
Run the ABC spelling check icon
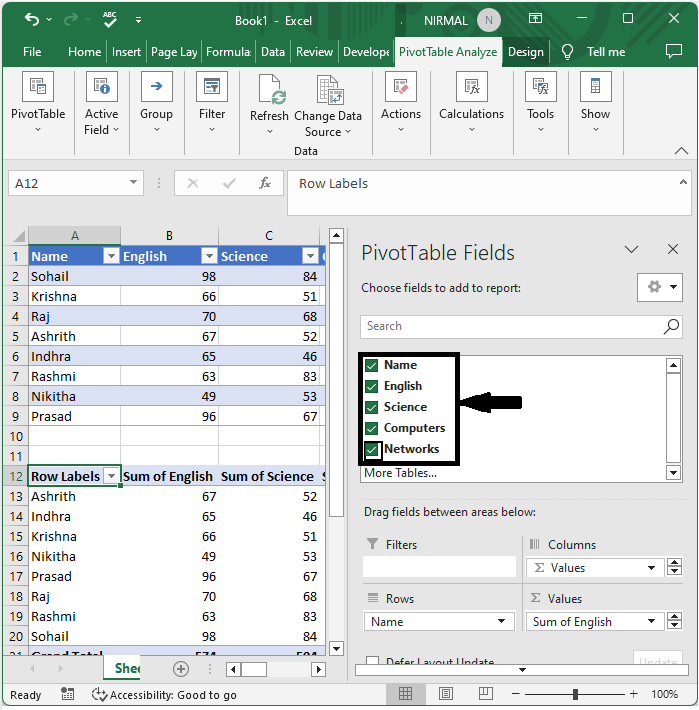110,20
